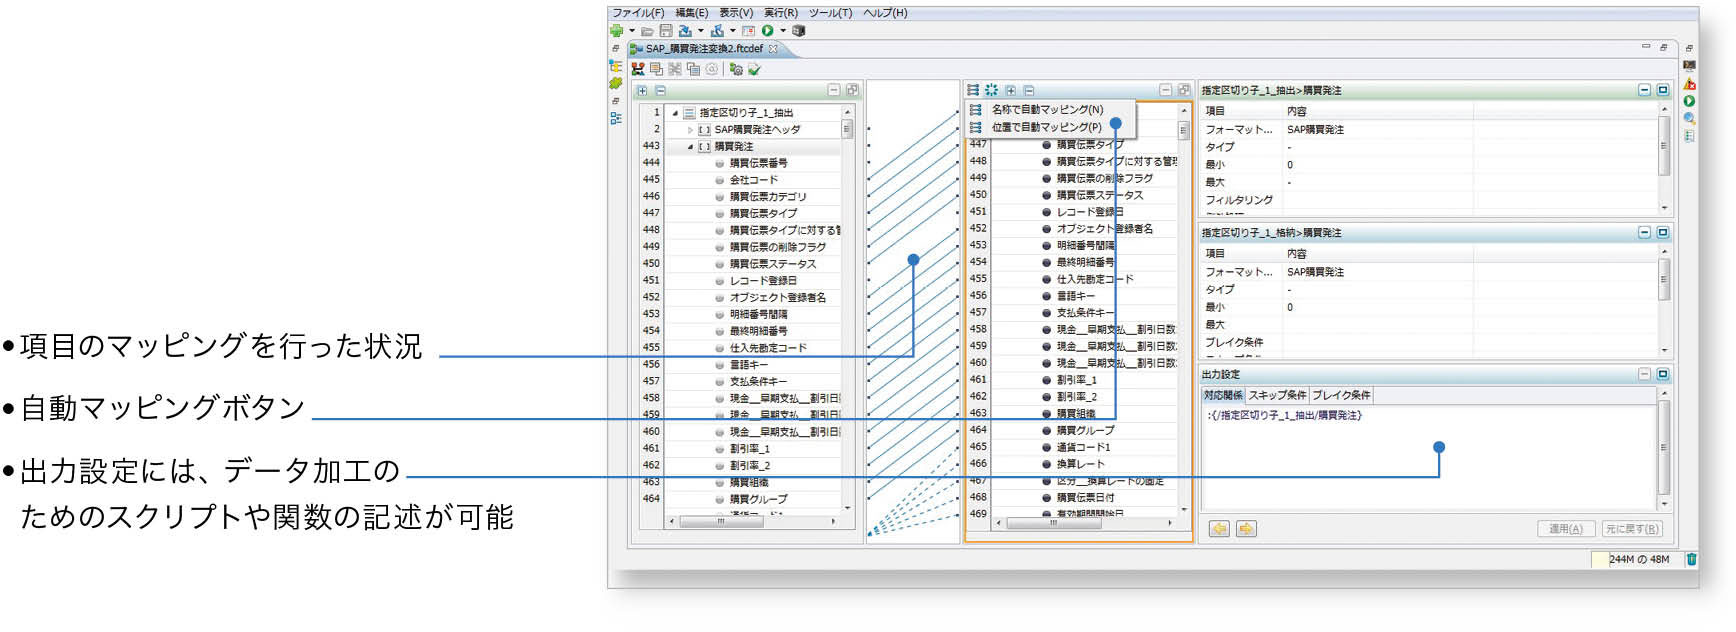Switch to the スキップ条件 tab

(x=1277, y=395)
